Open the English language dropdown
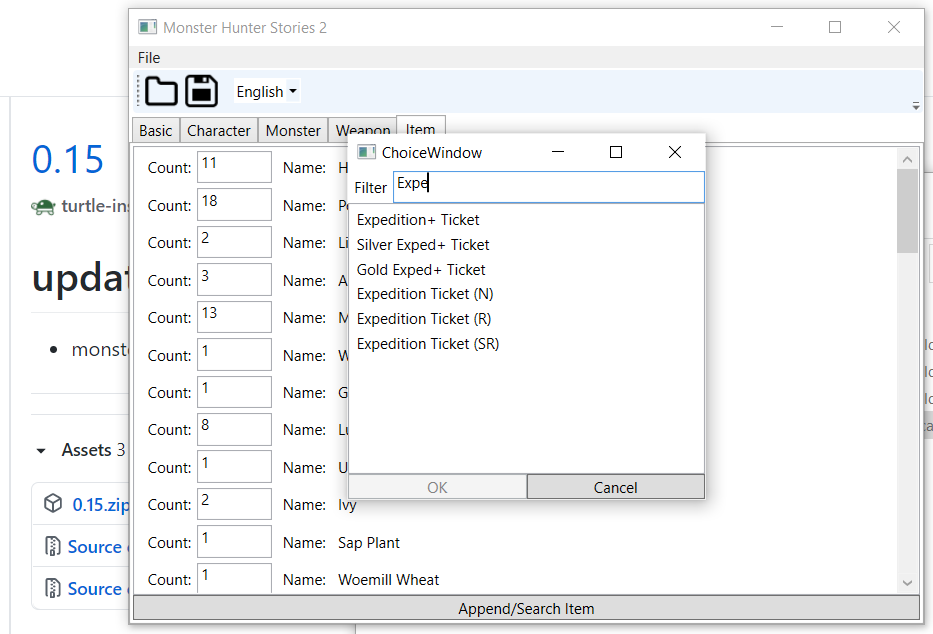The image size is (933, 634). (x=267, y=92)
